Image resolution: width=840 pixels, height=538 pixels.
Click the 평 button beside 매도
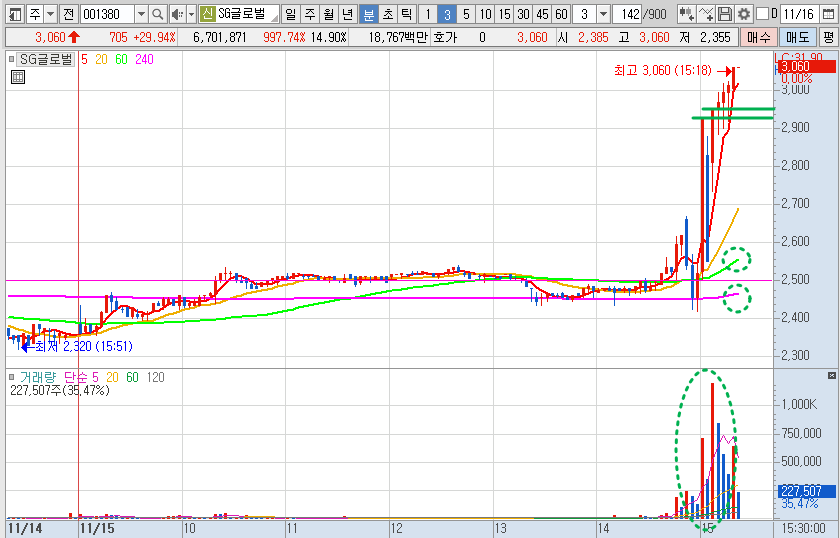829,37
